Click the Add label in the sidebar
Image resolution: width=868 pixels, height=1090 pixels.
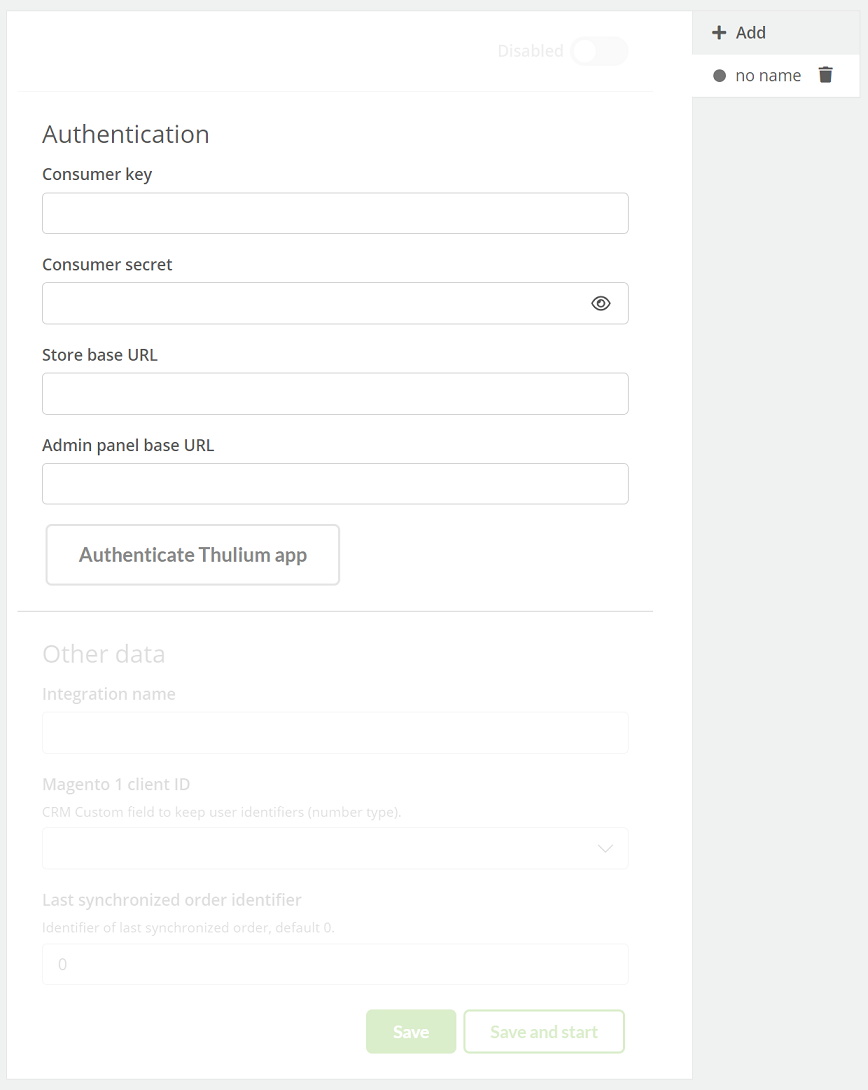click(751, 33)
